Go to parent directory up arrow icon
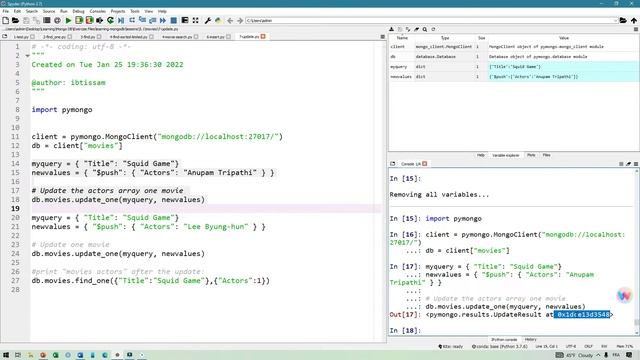640x360 pixels. pyautogui.click(x=633, y=20)
